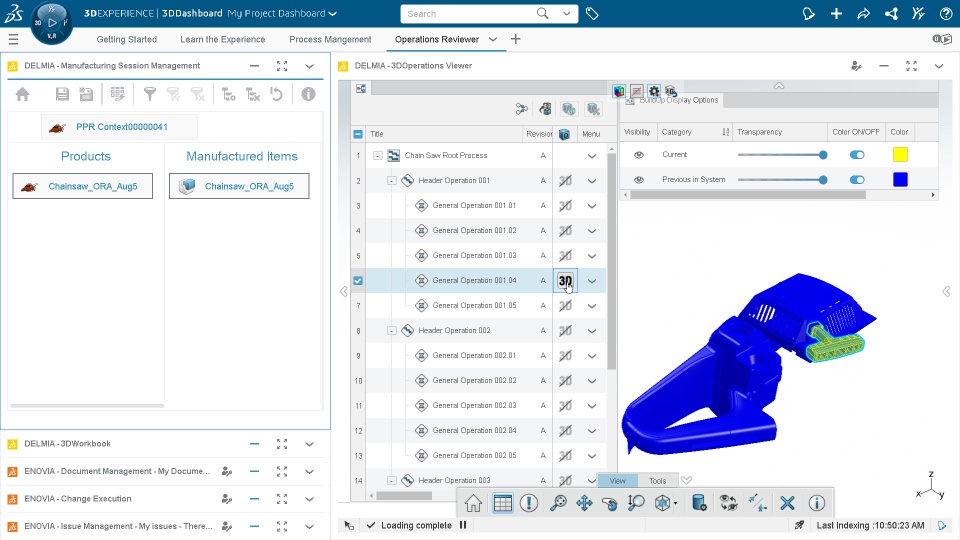
Task: Collapse the Header Operation 001 node
Action: point(391,181)
